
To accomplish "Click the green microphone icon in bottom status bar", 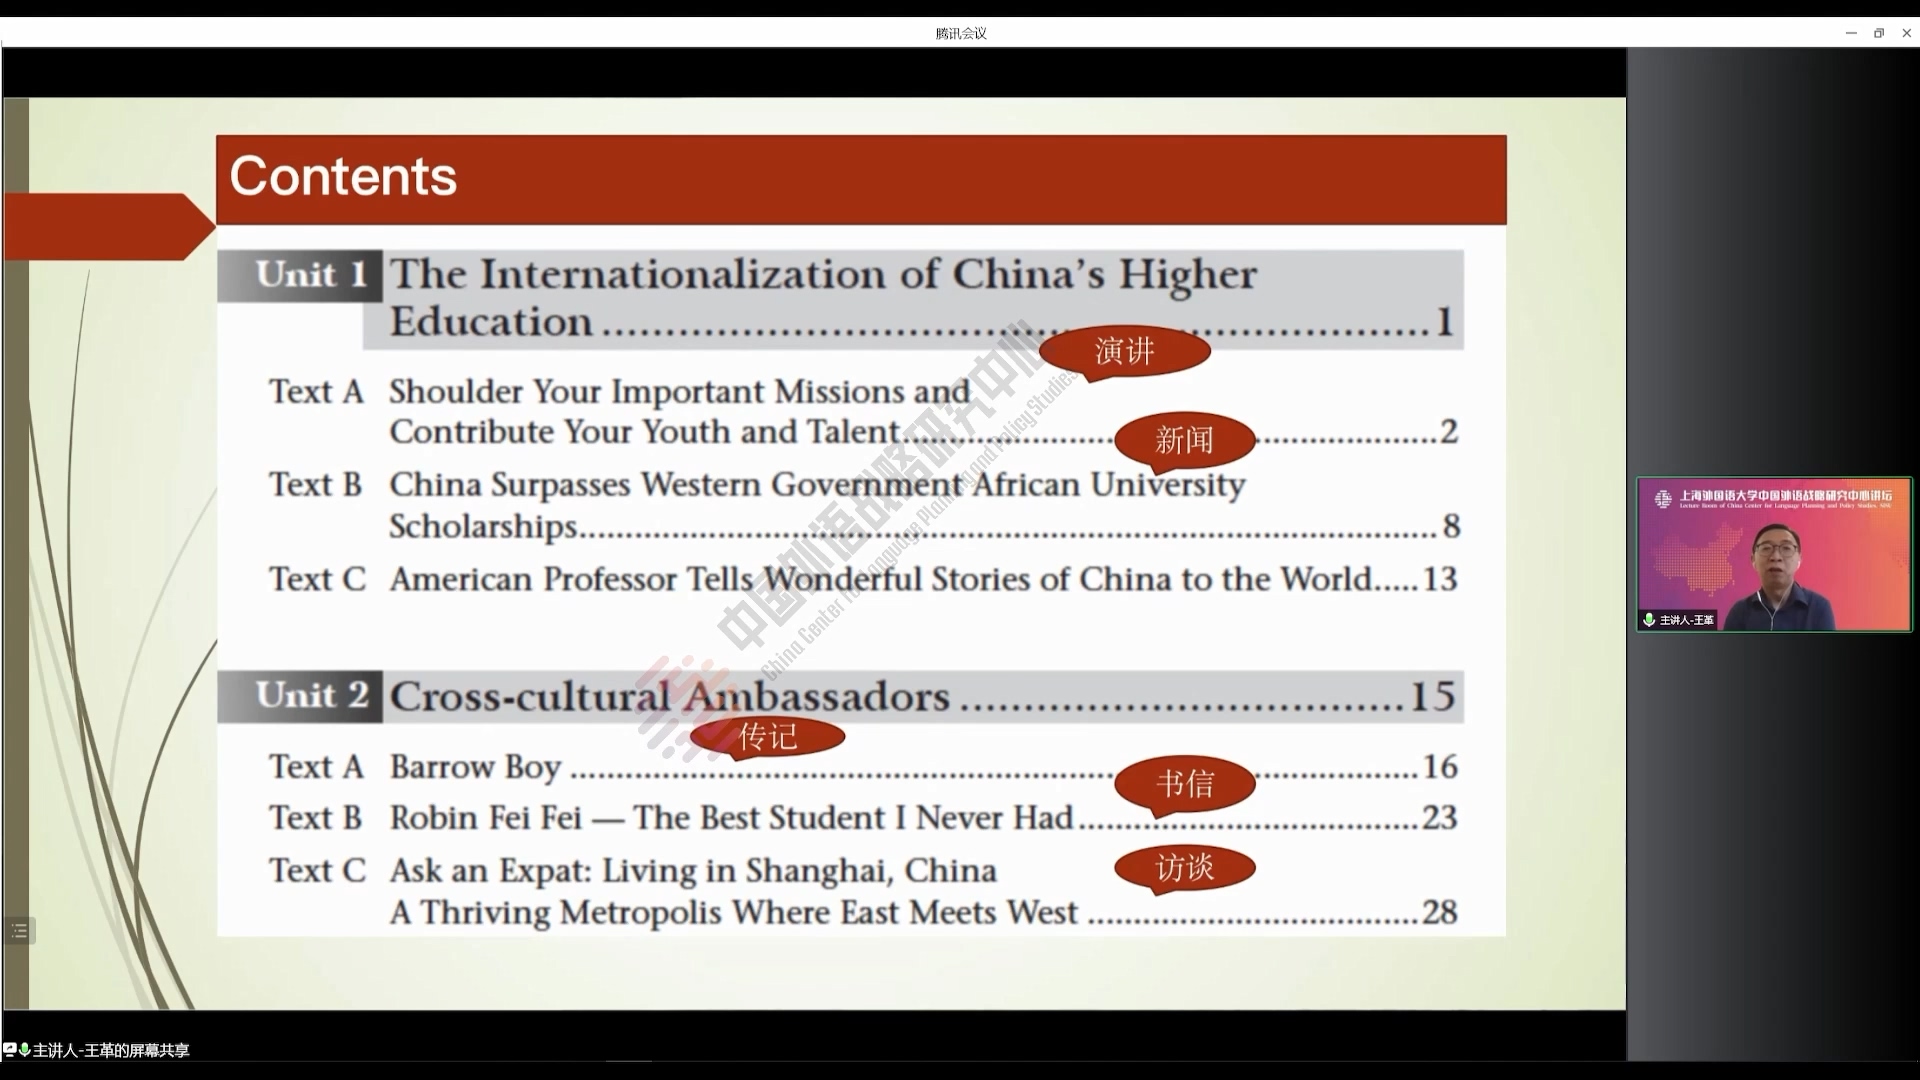I will (24, 1050).
